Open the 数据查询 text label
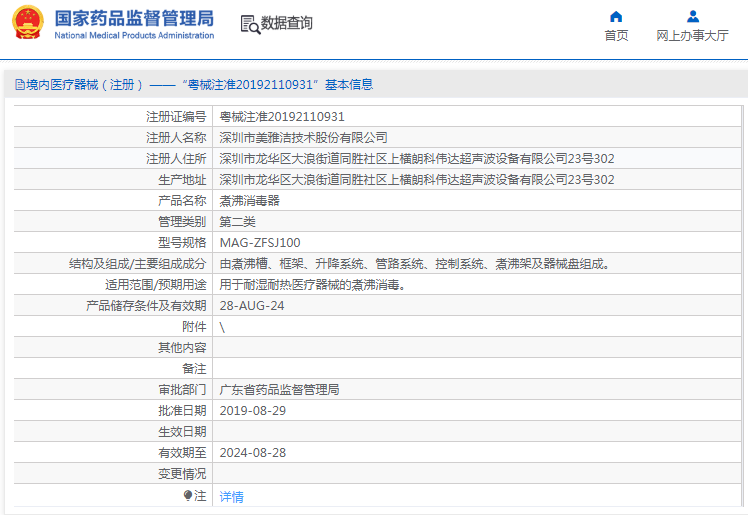 (286, 23)
